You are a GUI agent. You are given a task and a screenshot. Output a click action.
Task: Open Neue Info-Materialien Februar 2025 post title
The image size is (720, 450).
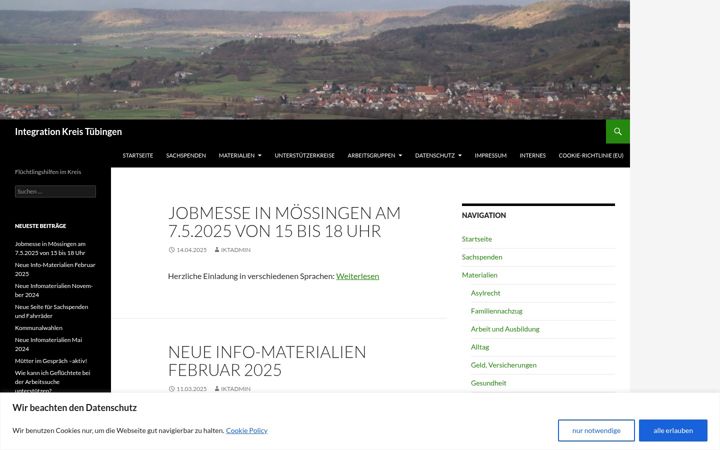tap(267, 361)
